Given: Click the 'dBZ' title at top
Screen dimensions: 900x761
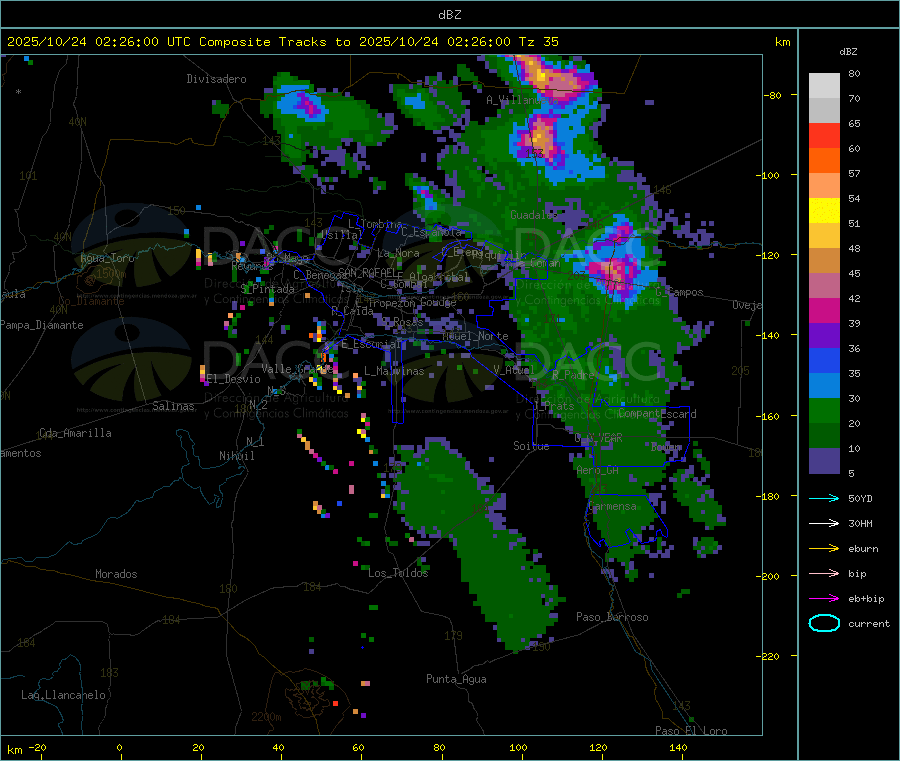Looking at the screenshot, I should 449,15.
